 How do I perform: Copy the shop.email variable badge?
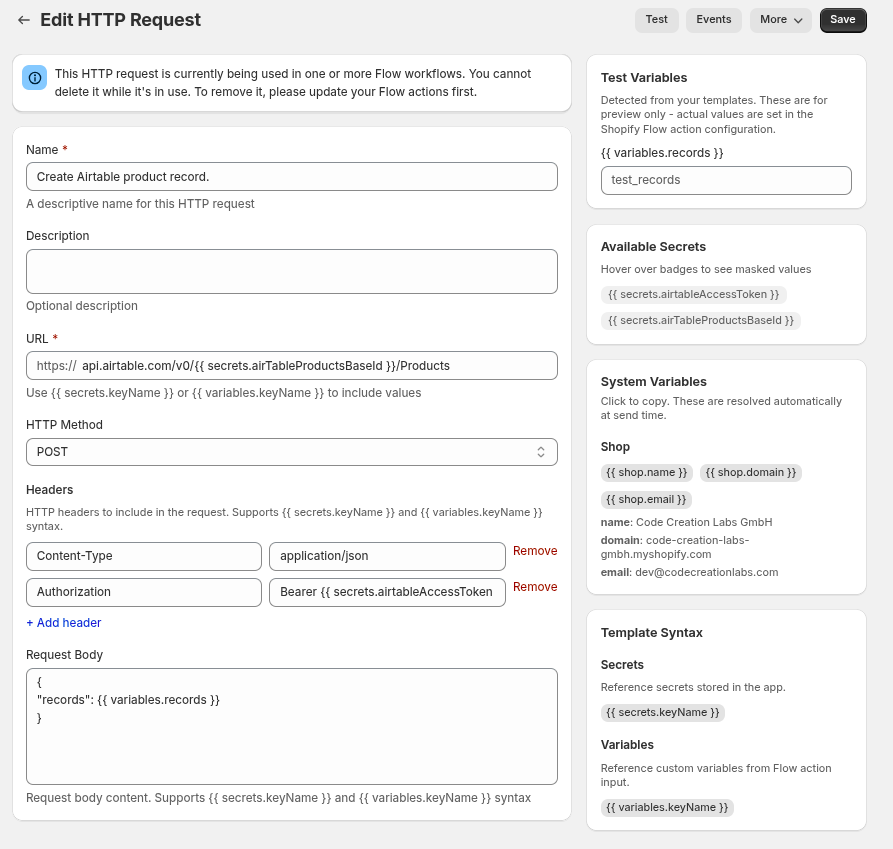(x=646, y=499)
